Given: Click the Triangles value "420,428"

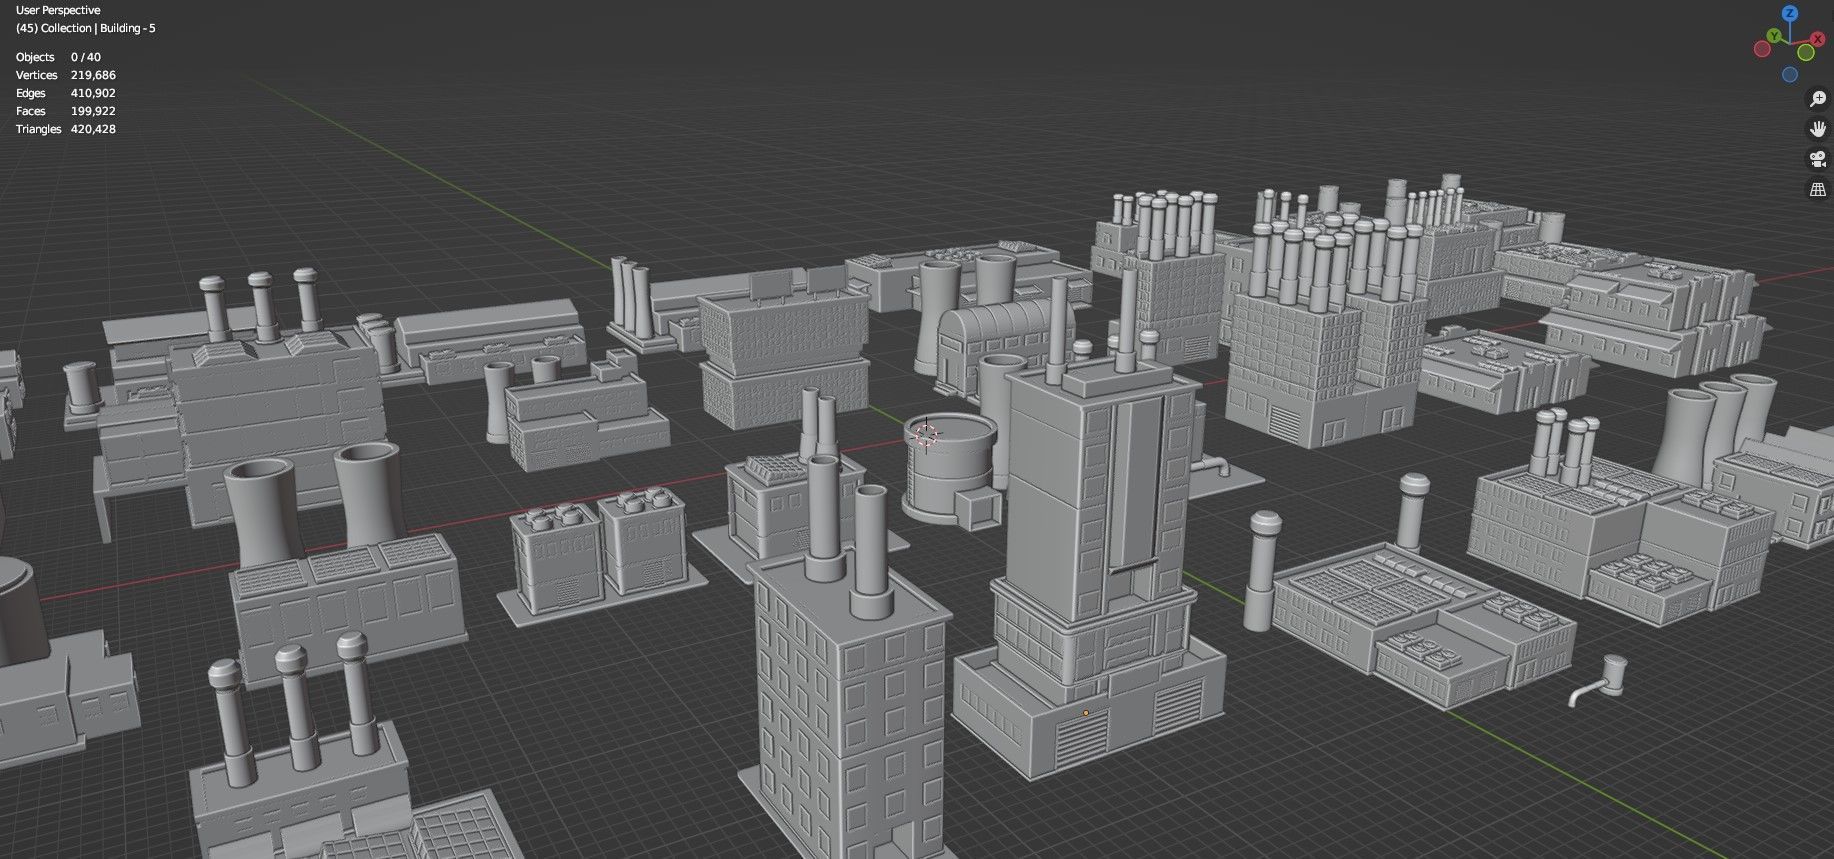Looking at the screenshot, I should (93, 129).
